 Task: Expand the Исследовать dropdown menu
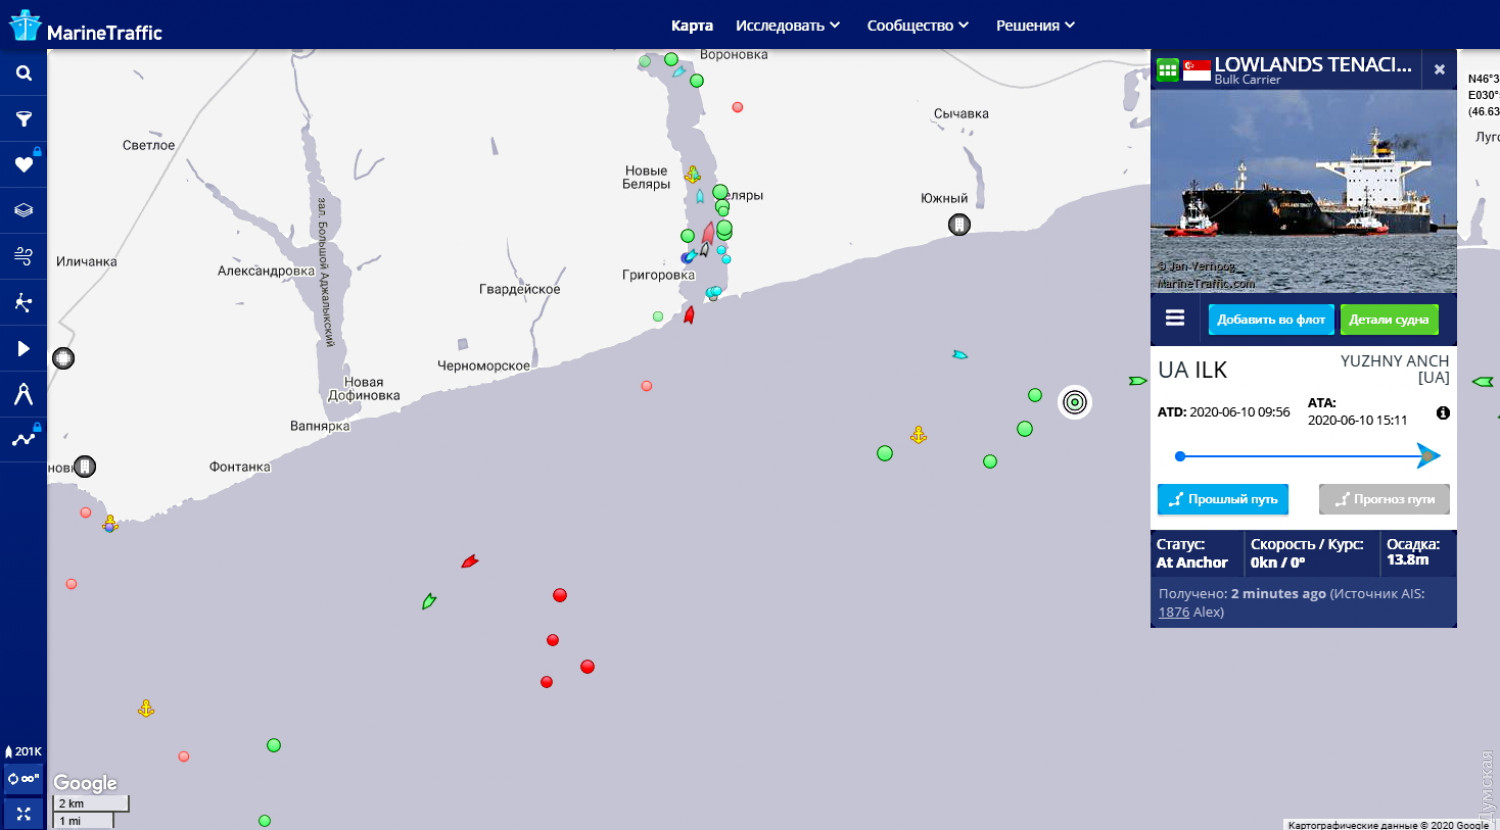(787, 25)
